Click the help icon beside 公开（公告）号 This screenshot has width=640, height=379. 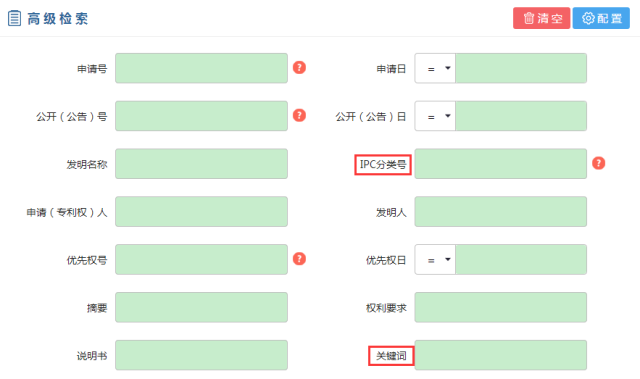(x=299, y=115)
